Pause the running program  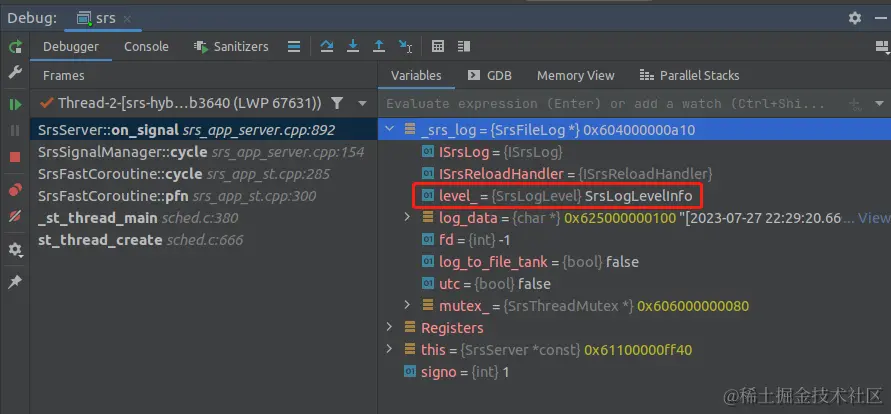15,131
